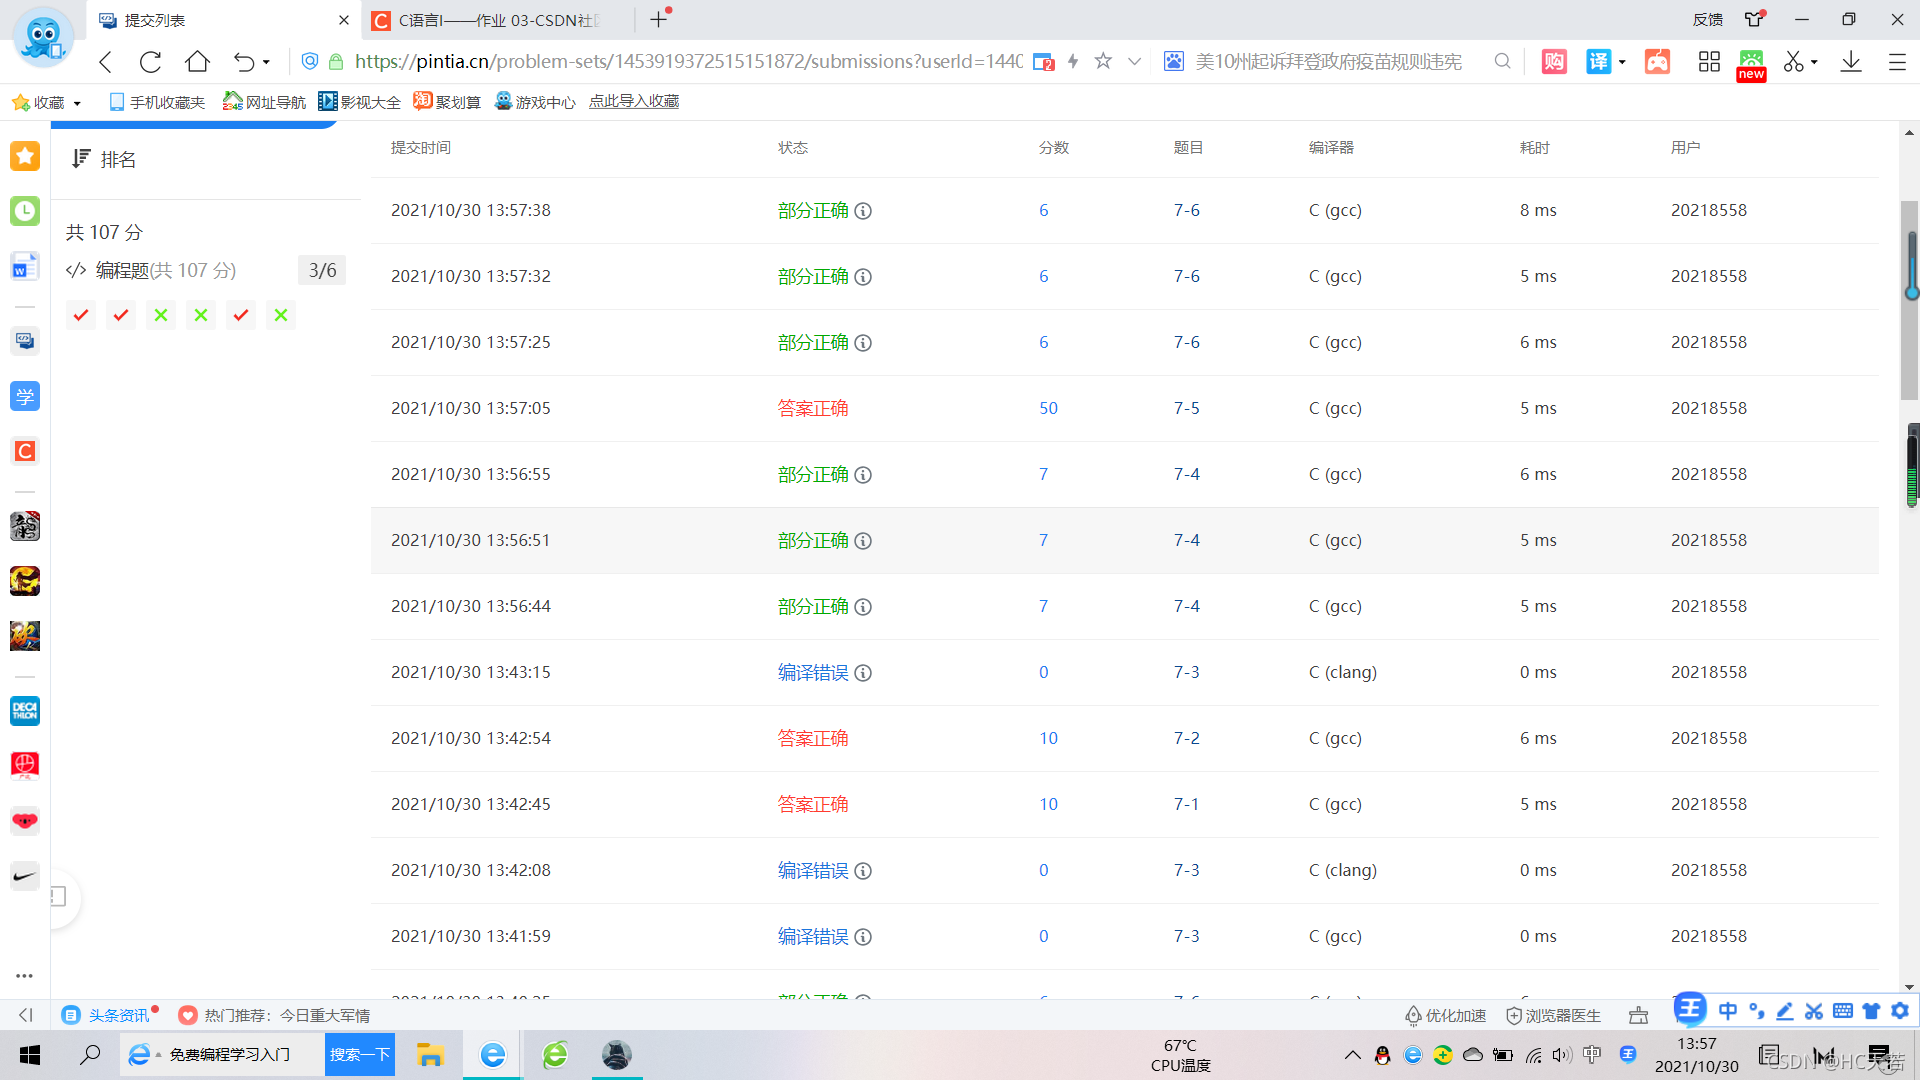
Task: Click 反馈 feedback button
Action: (1708, 19)
